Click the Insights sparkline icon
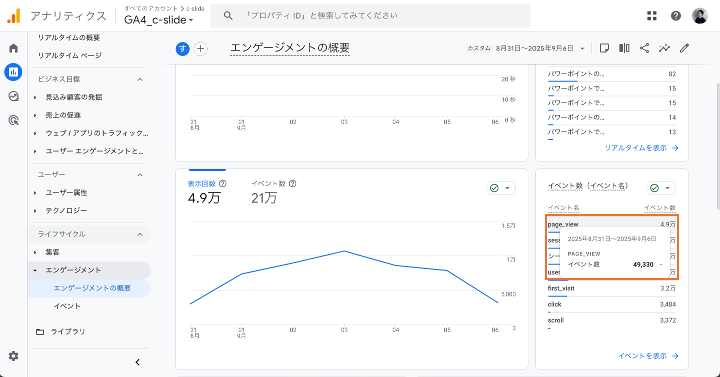 (x=664, y=48)
